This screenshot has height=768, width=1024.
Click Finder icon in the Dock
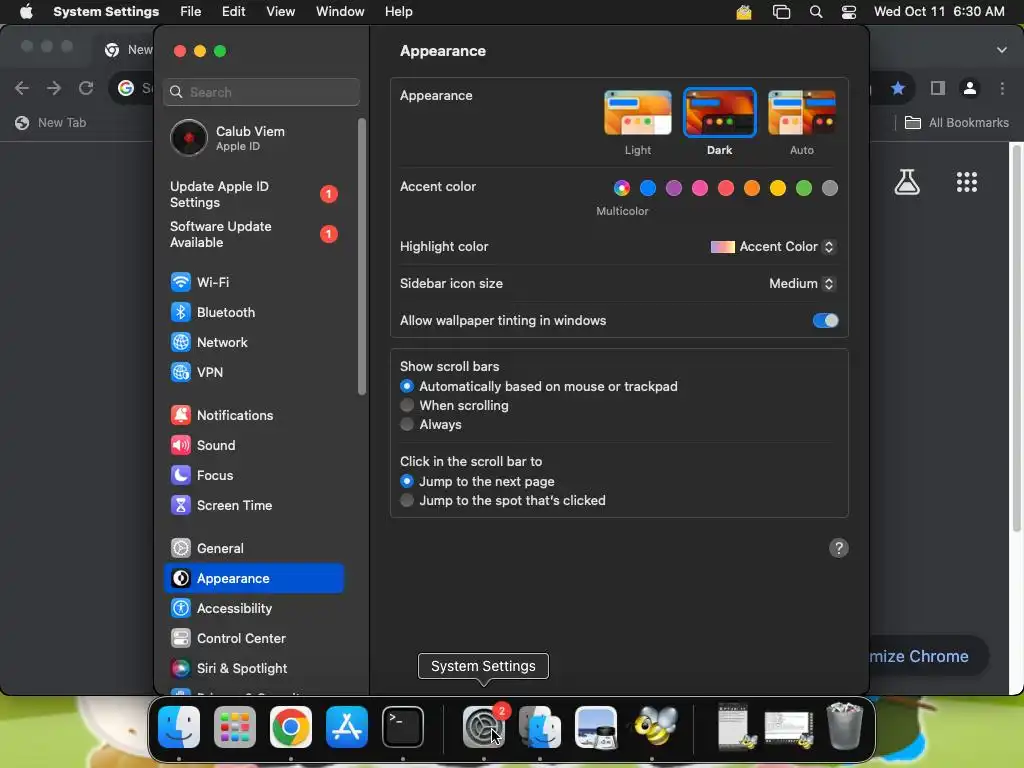tap(179, 727)
